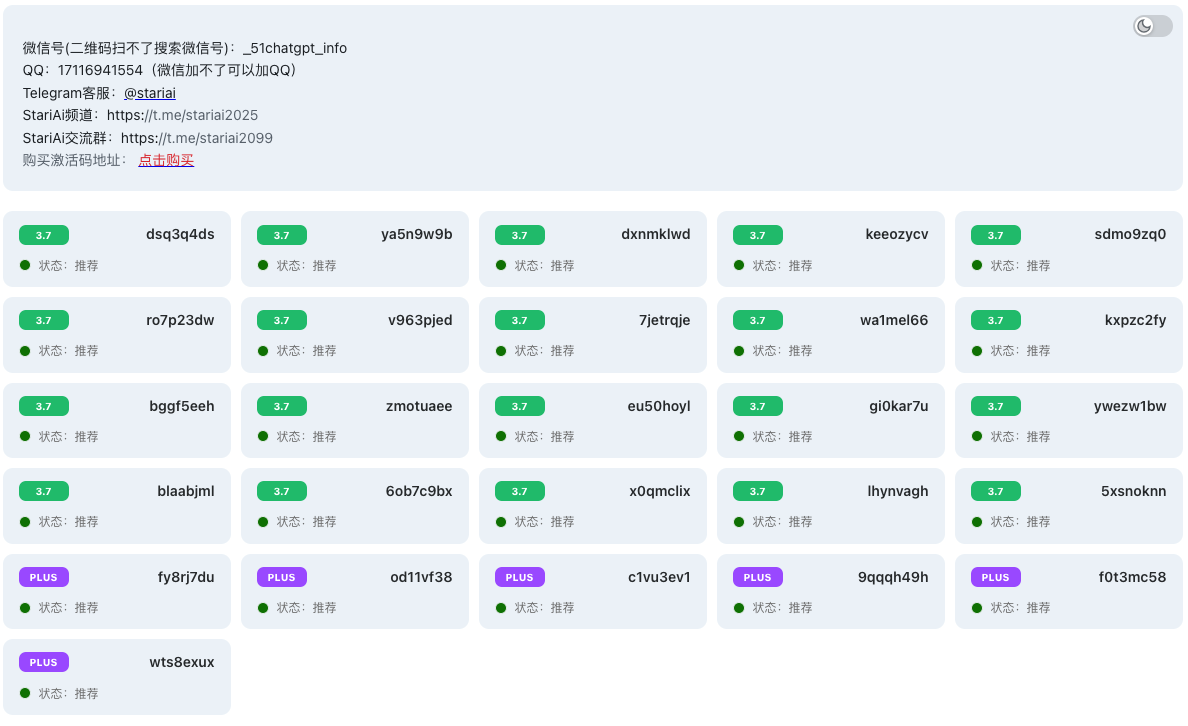Toggle the dark mode switch

pyautogui.click(x=1152, y=26)
